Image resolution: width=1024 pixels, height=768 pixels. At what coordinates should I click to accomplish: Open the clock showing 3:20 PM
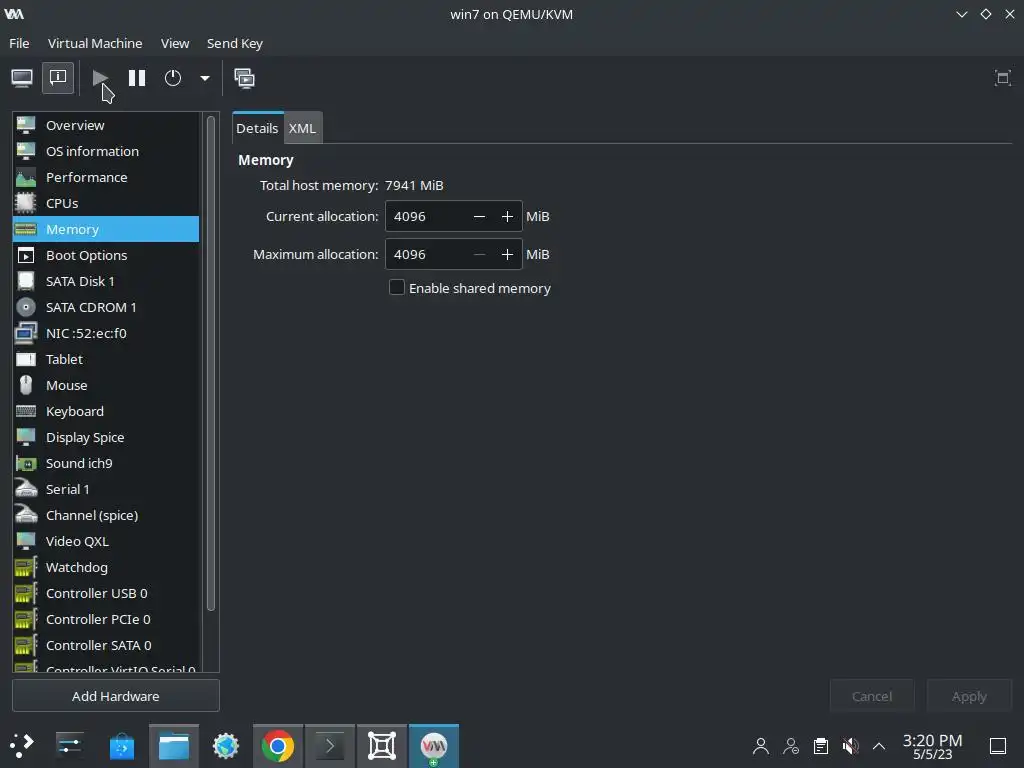(933, 746)
